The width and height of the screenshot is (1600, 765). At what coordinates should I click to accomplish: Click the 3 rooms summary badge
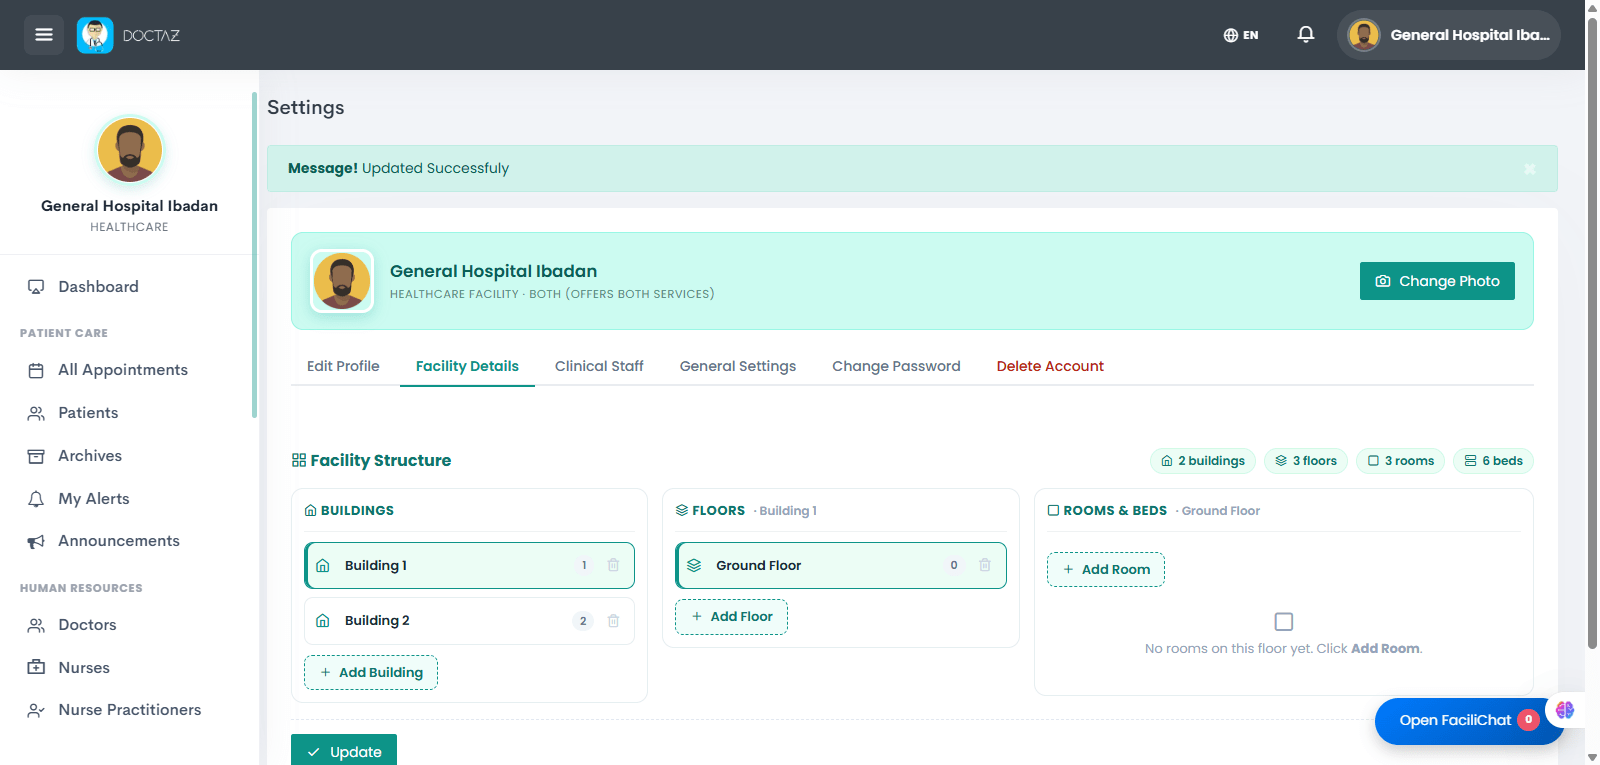(1400, 461)
